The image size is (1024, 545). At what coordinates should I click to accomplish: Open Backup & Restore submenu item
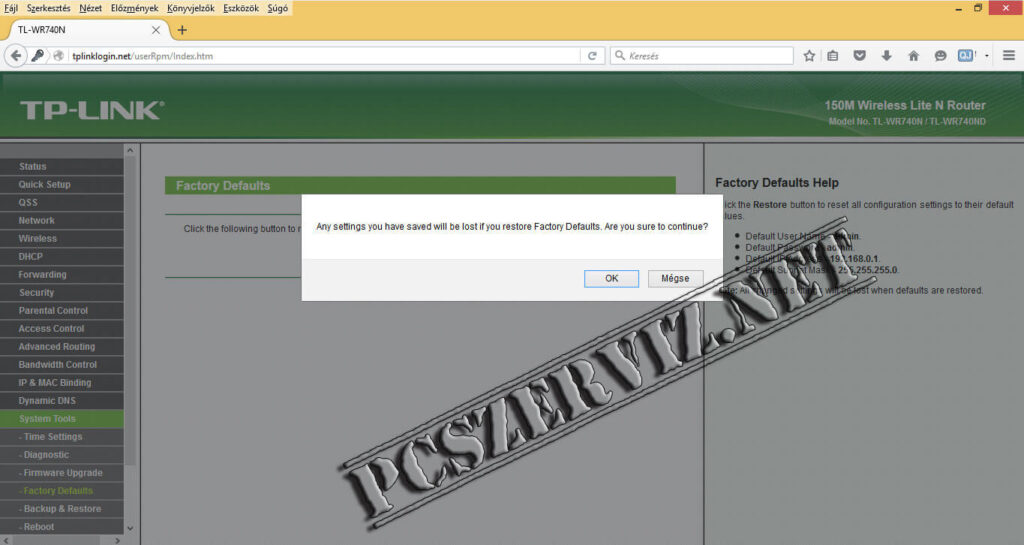61,509
